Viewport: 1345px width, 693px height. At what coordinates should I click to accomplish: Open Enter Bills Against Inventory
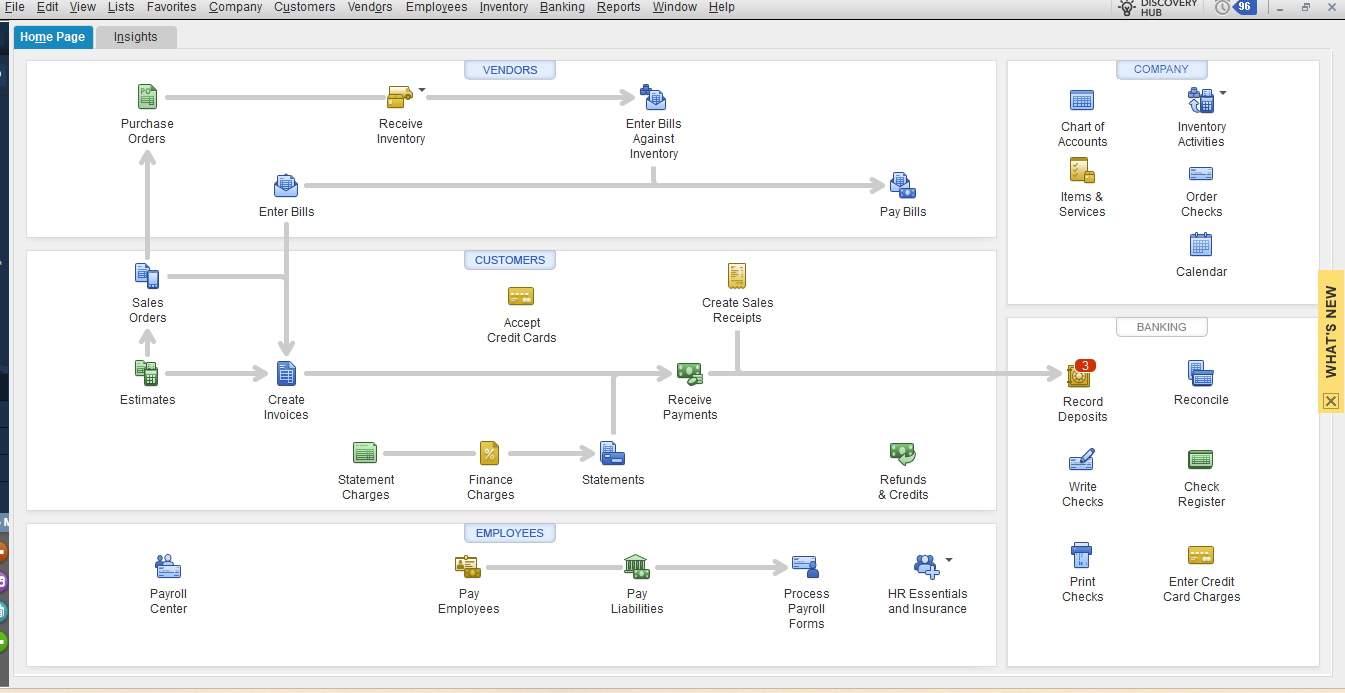click(653, 97)
